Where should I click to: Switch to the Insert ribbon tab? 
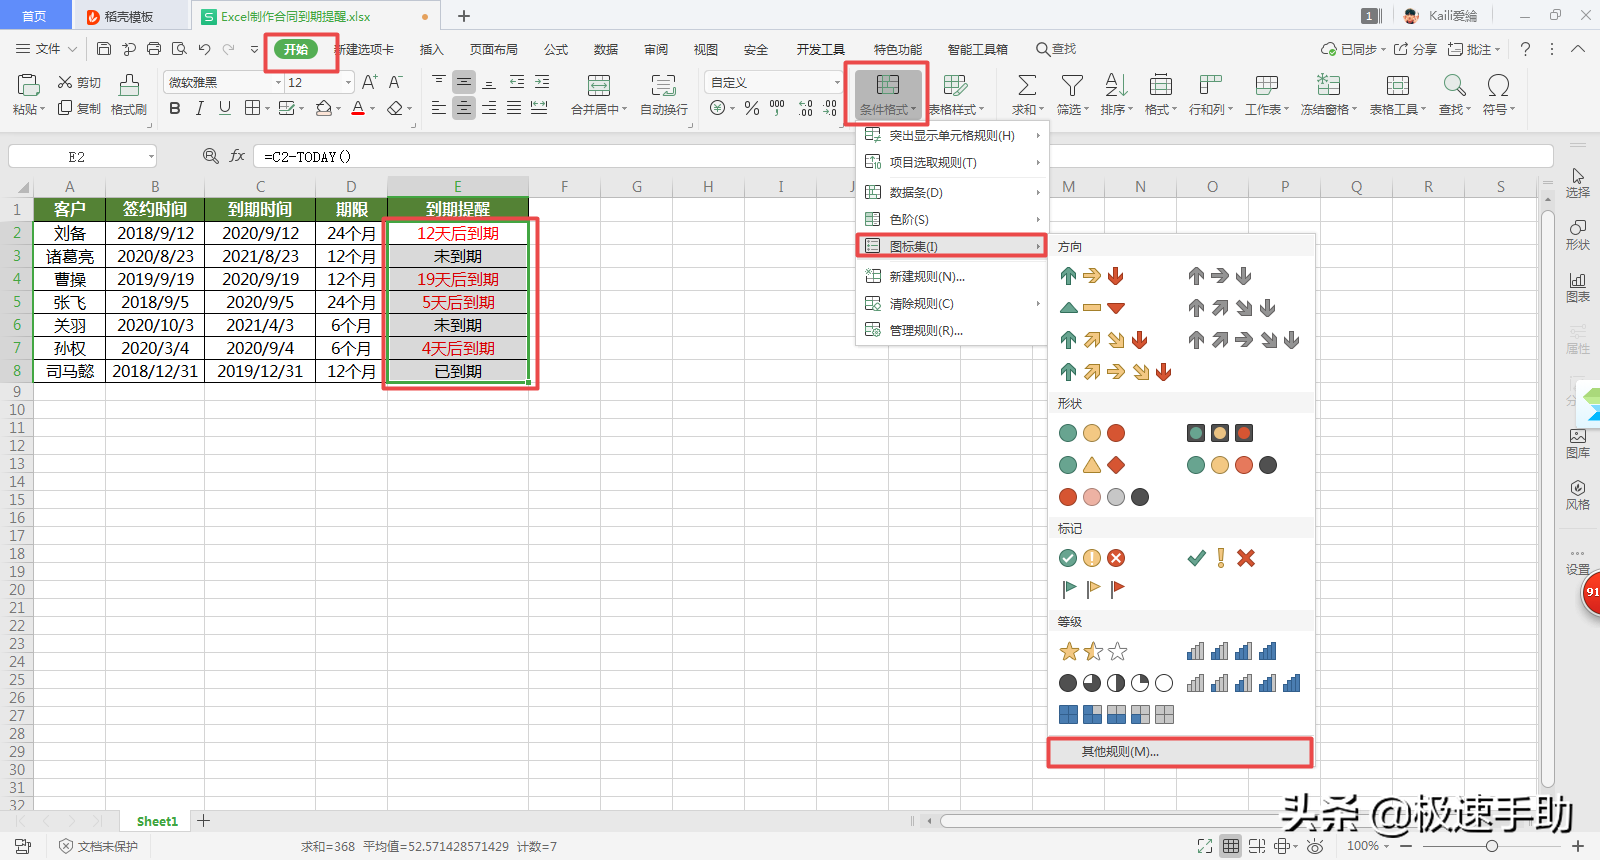[x=431, y=49]
